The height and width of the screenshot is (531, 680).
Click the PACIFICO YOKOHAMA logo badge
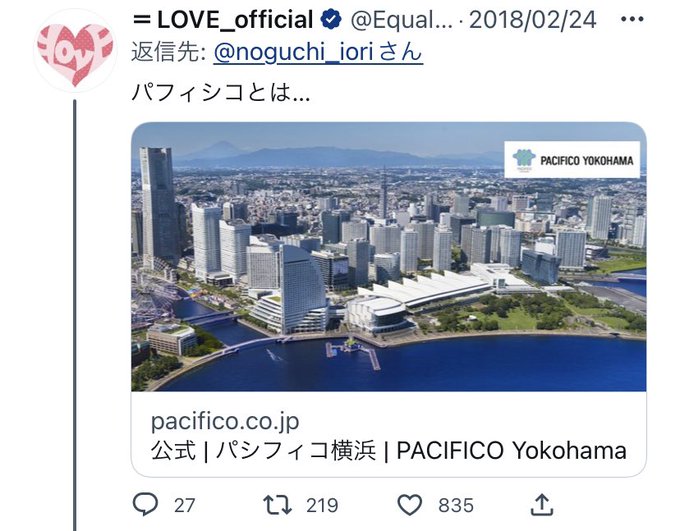click(x=572, y=160)
